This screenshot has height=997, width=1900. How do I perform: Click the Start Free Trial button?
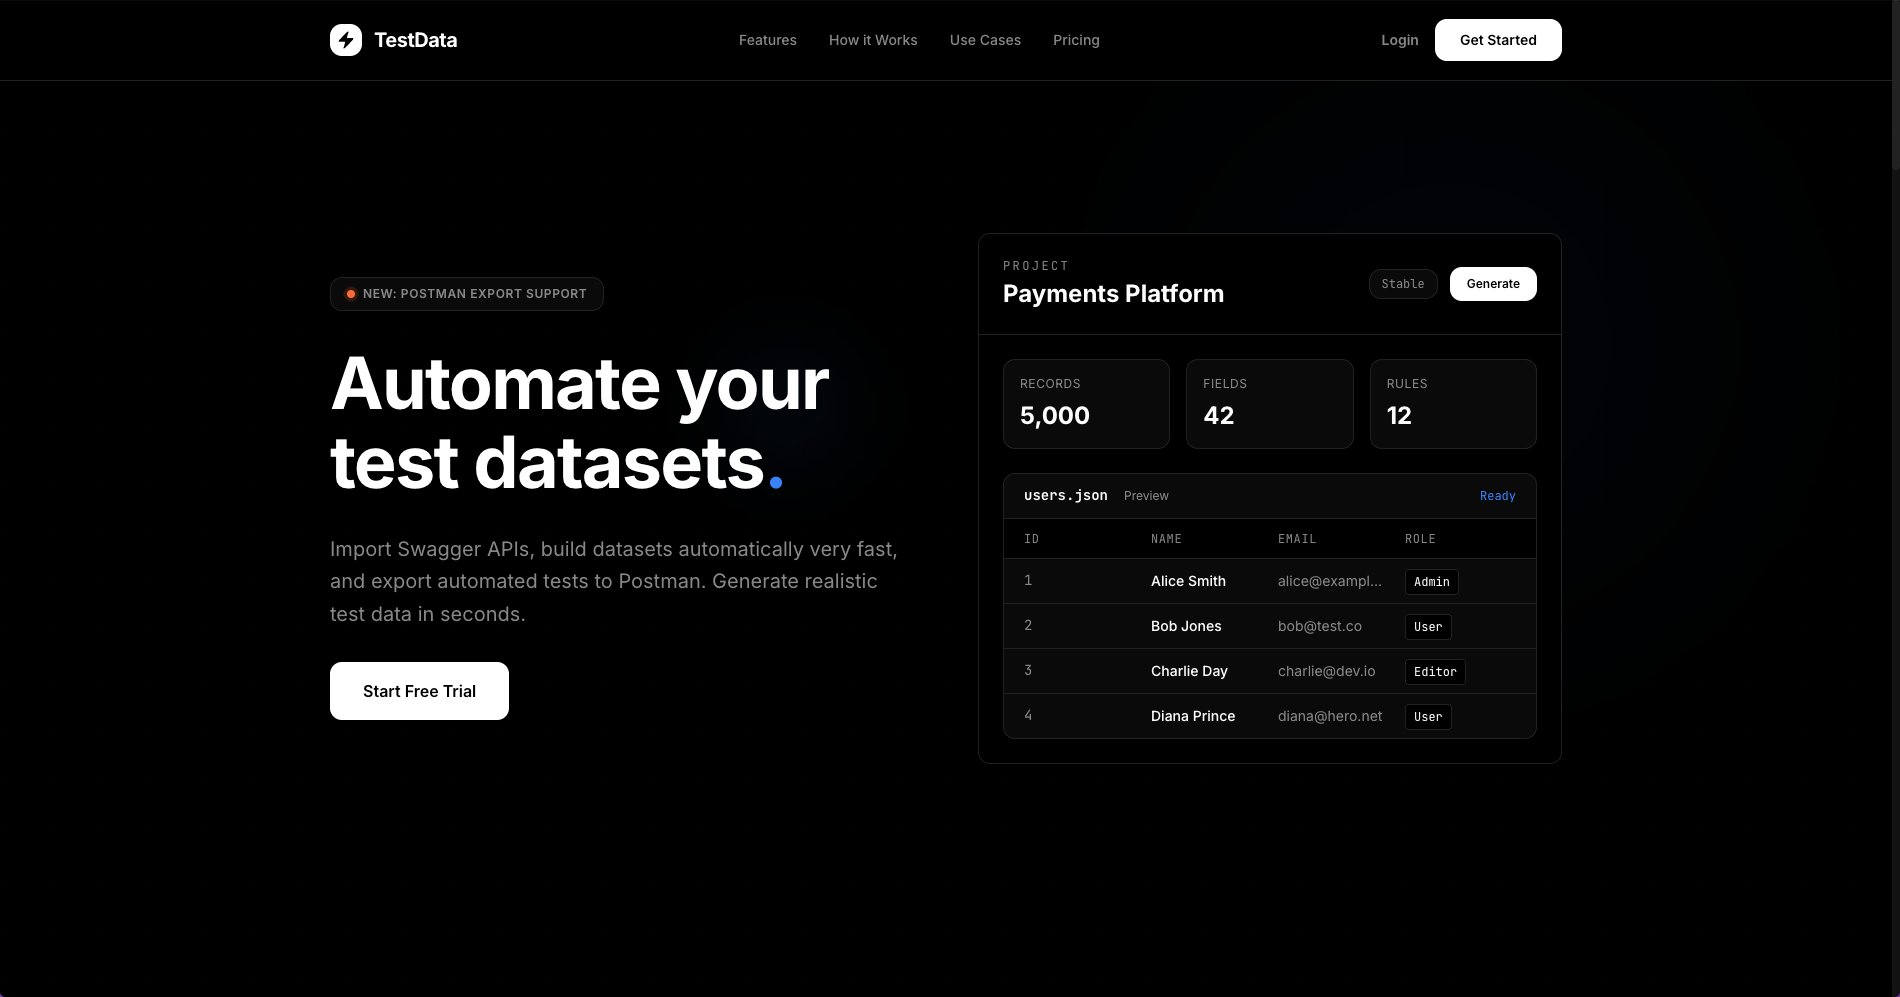tap(419, 690)
